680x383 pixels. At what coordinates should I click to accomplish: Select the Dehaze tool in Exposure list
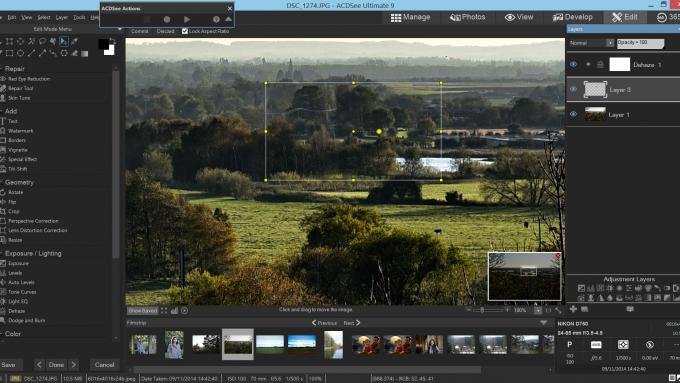[x=16, y=311]
